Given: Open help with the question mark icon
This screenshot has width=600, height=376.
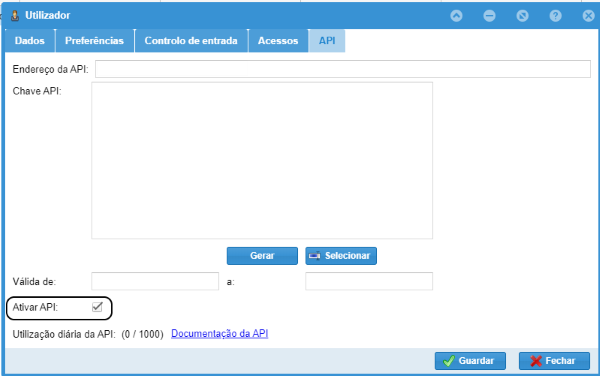Looking at the screenshot, I should (555, 16).
